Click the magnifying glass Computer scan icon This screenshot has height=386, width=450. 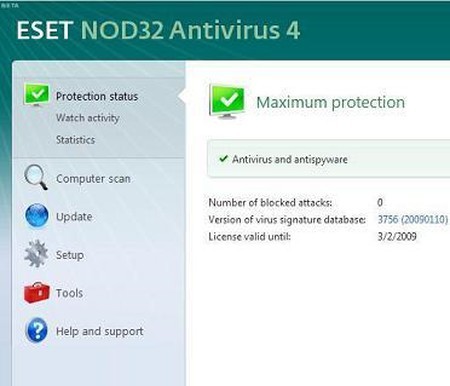click(x=36, y=177)
